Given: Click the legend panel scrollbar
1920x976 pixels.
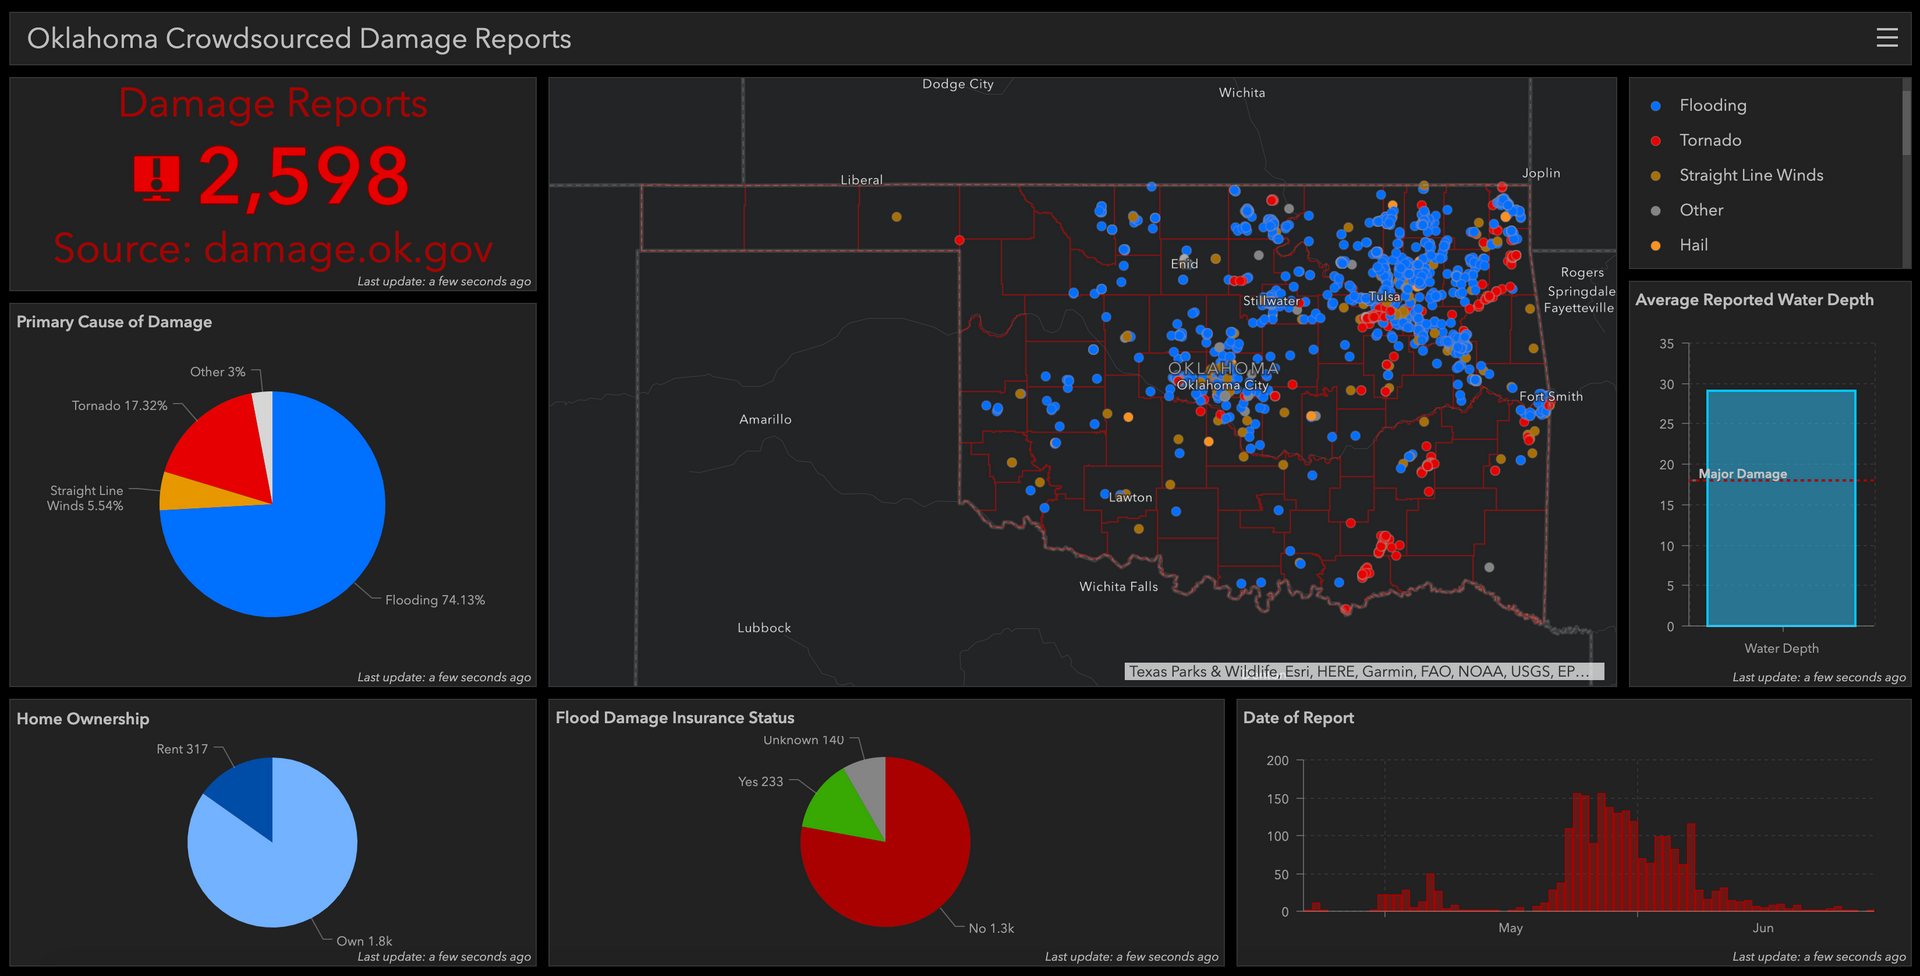Looking at the screenshot, I should tap(1906, 120).
